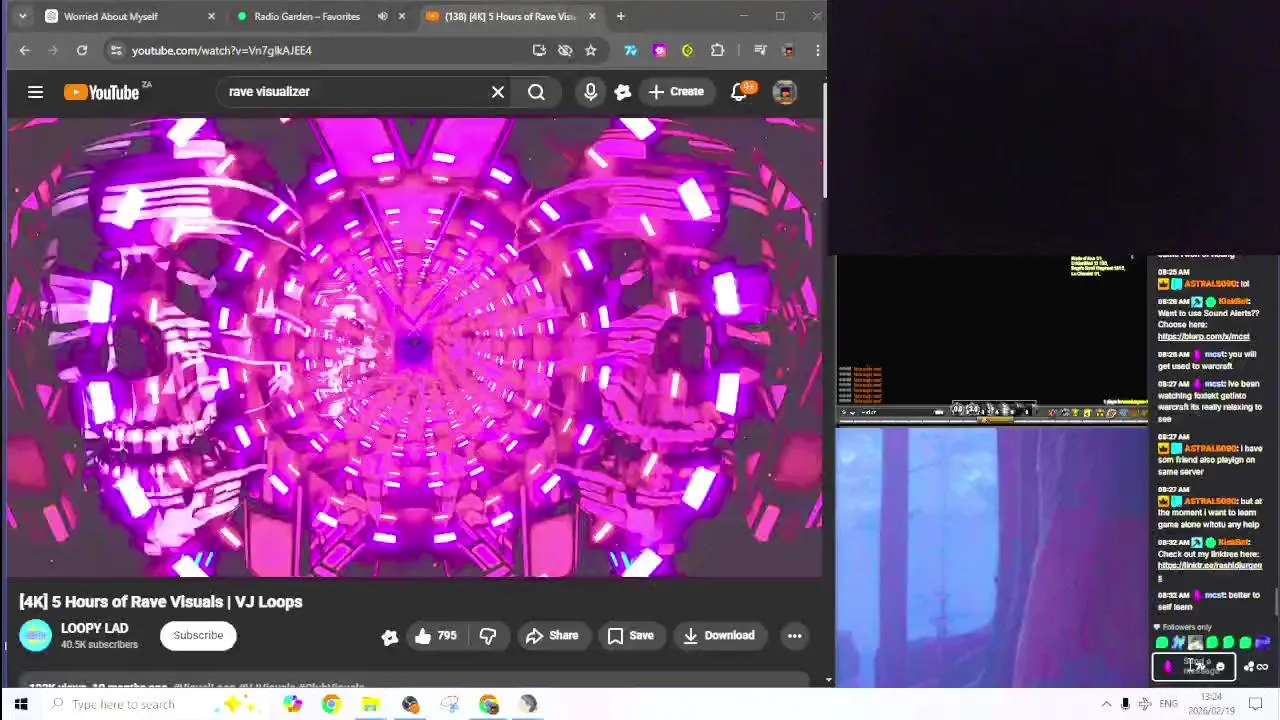
Task: Click the ENG language indicator
Action: pos(1168,704)
